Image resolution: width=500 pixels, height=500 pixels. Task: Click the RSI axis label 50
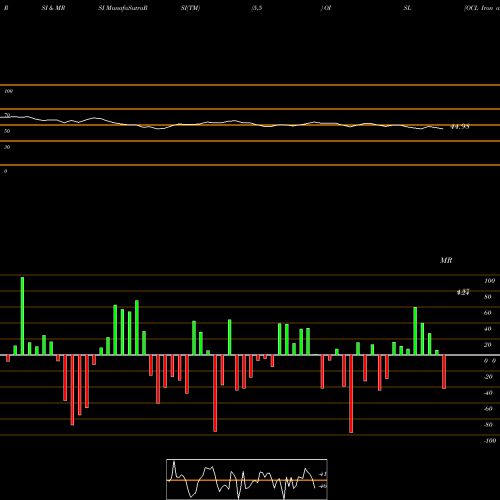tap(7, 131)
